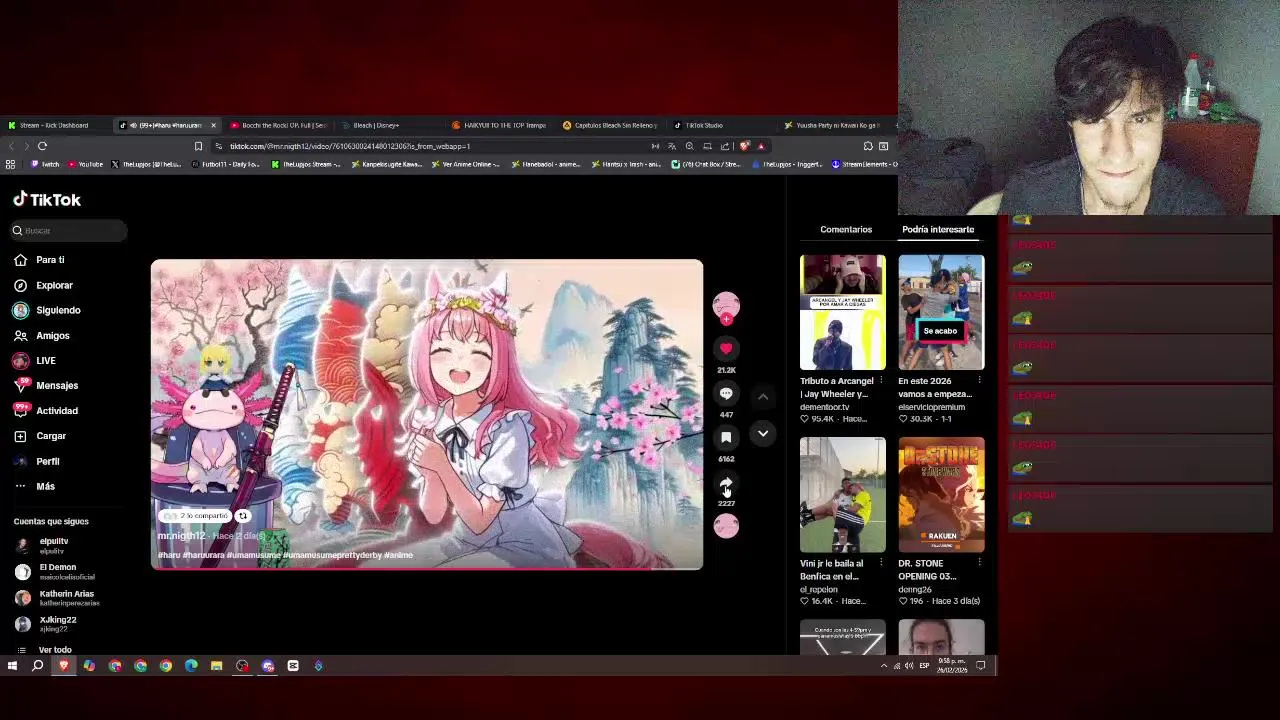Share the video using the arrow icon
1280x720 pixels.
click(x=726, y=482)
